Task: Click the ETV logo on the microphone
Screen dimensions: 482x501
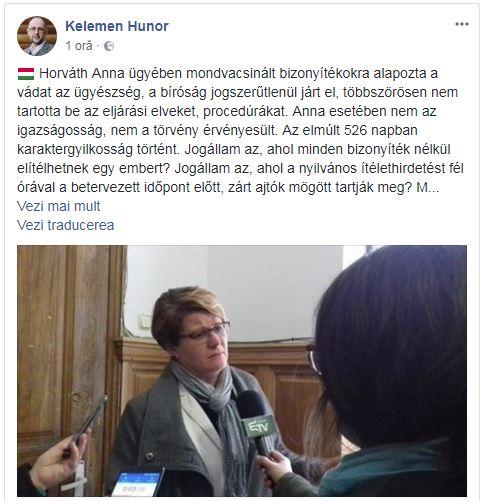Action: pos(260,426)
